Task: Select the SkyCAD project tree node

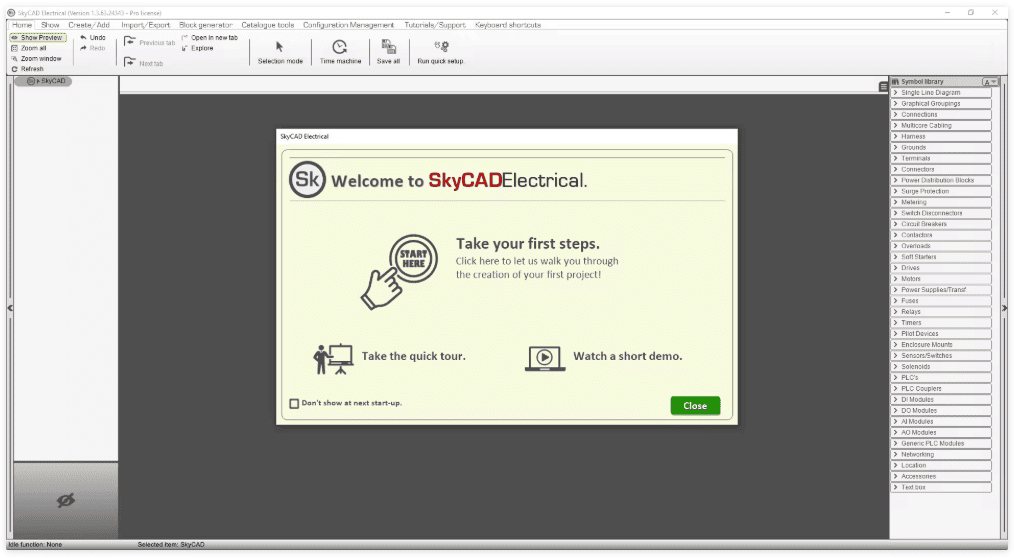Action: [x=43, y=81]
